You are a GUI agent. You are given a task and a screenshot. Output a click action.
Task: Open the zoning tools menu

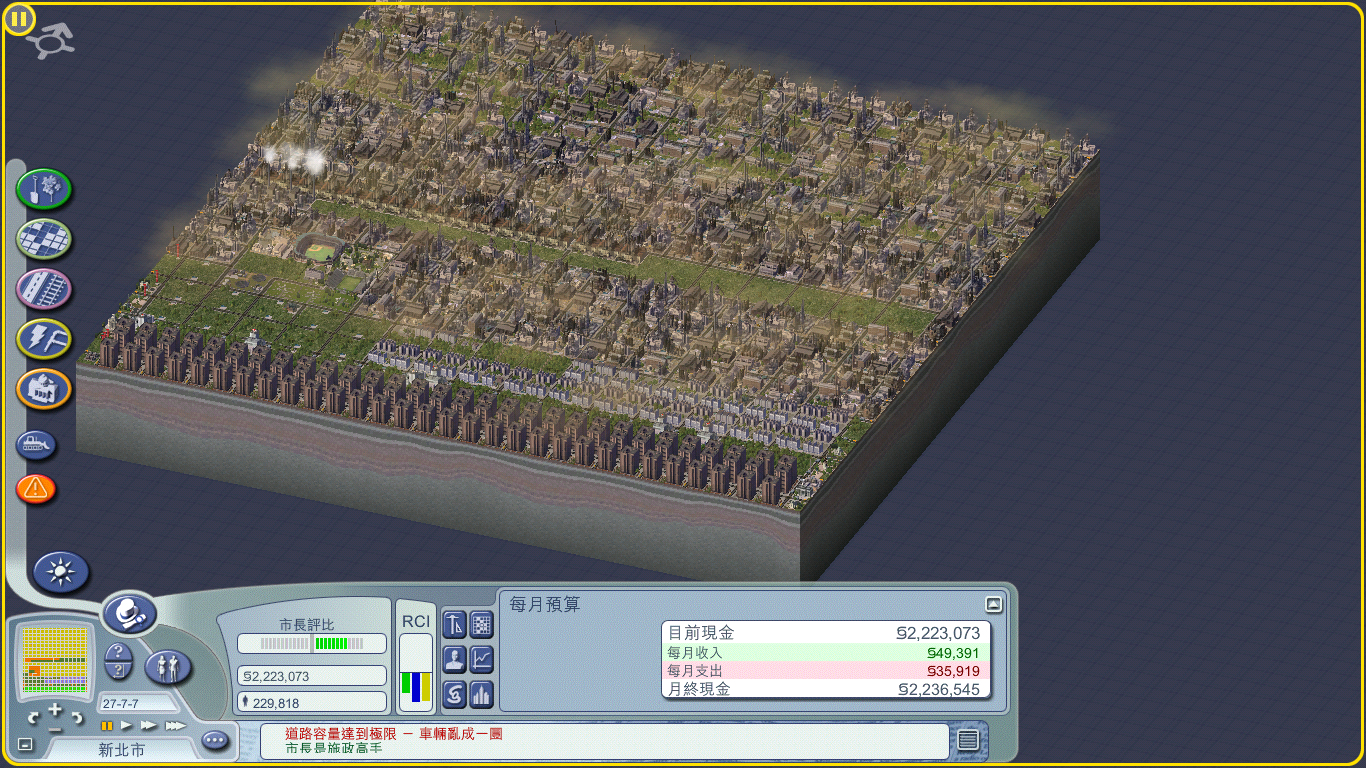pos(44,239)
